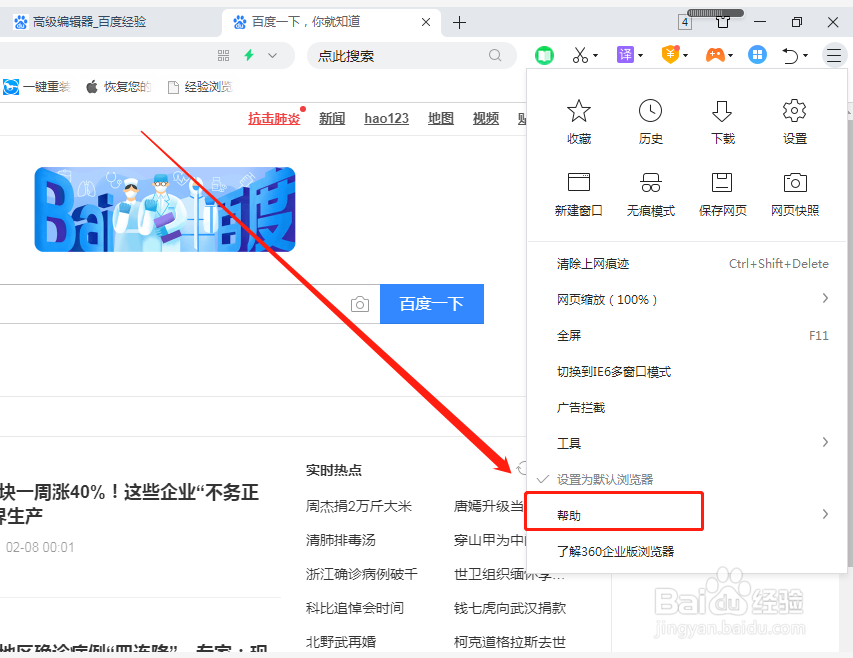Click the camera image search icon
The width and height of the screenshot is (853, 658).
click(360, 304)
